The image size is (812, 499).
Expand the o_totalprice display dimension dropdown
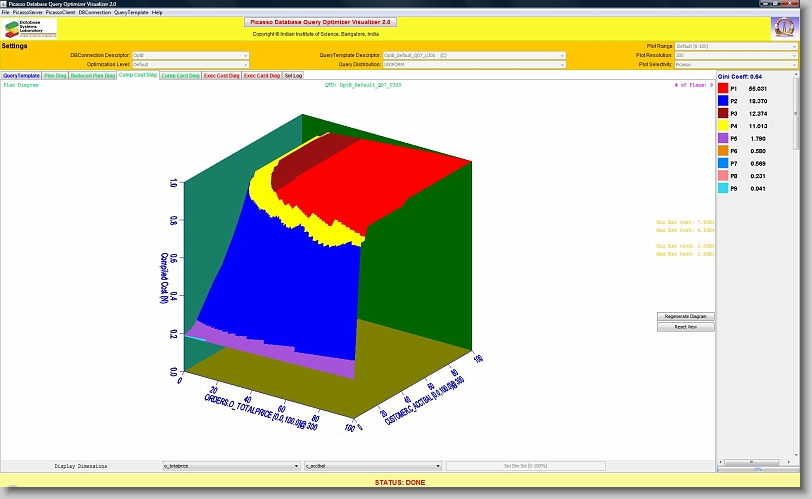click(x=230, y=466)
